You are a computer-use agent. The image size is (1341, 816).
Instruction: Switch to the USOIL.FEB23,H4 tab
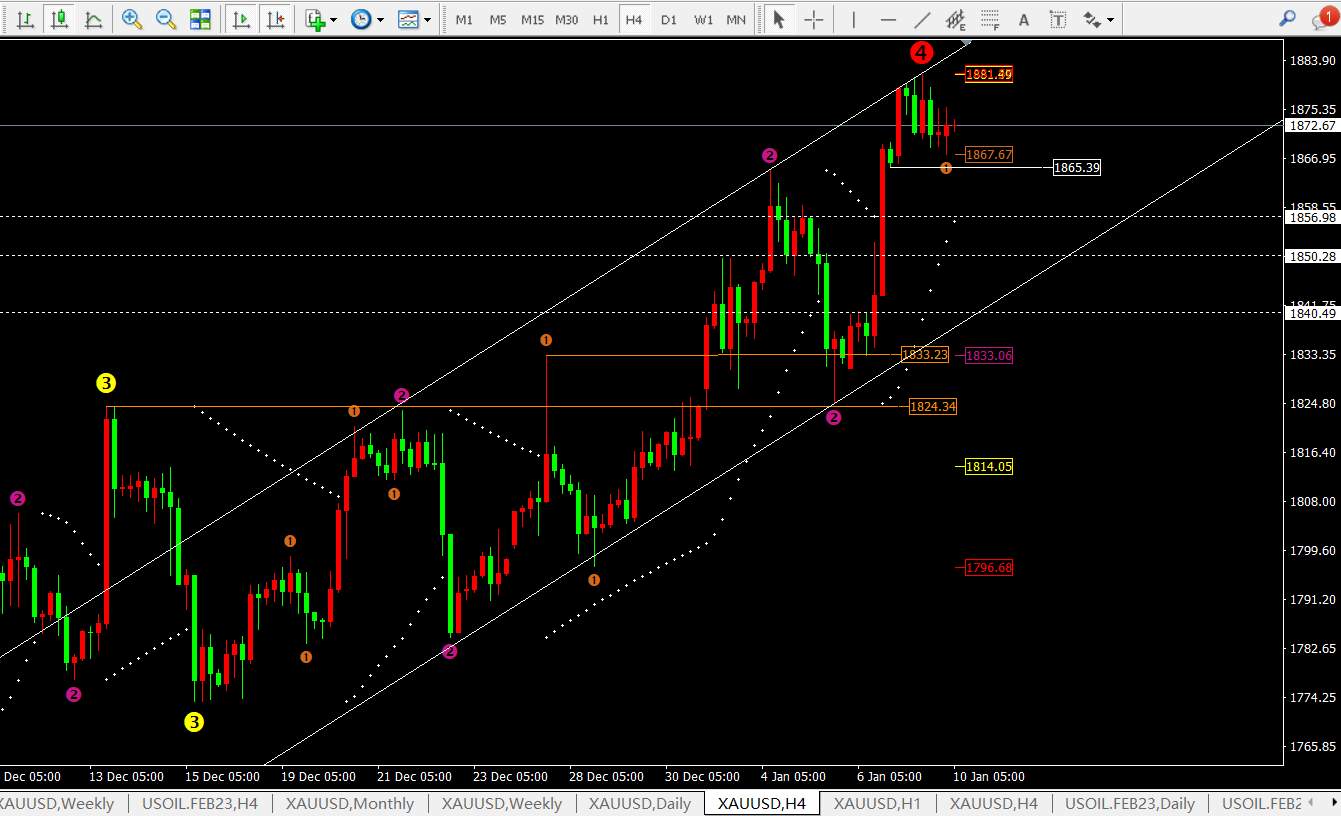click(200, 803)
